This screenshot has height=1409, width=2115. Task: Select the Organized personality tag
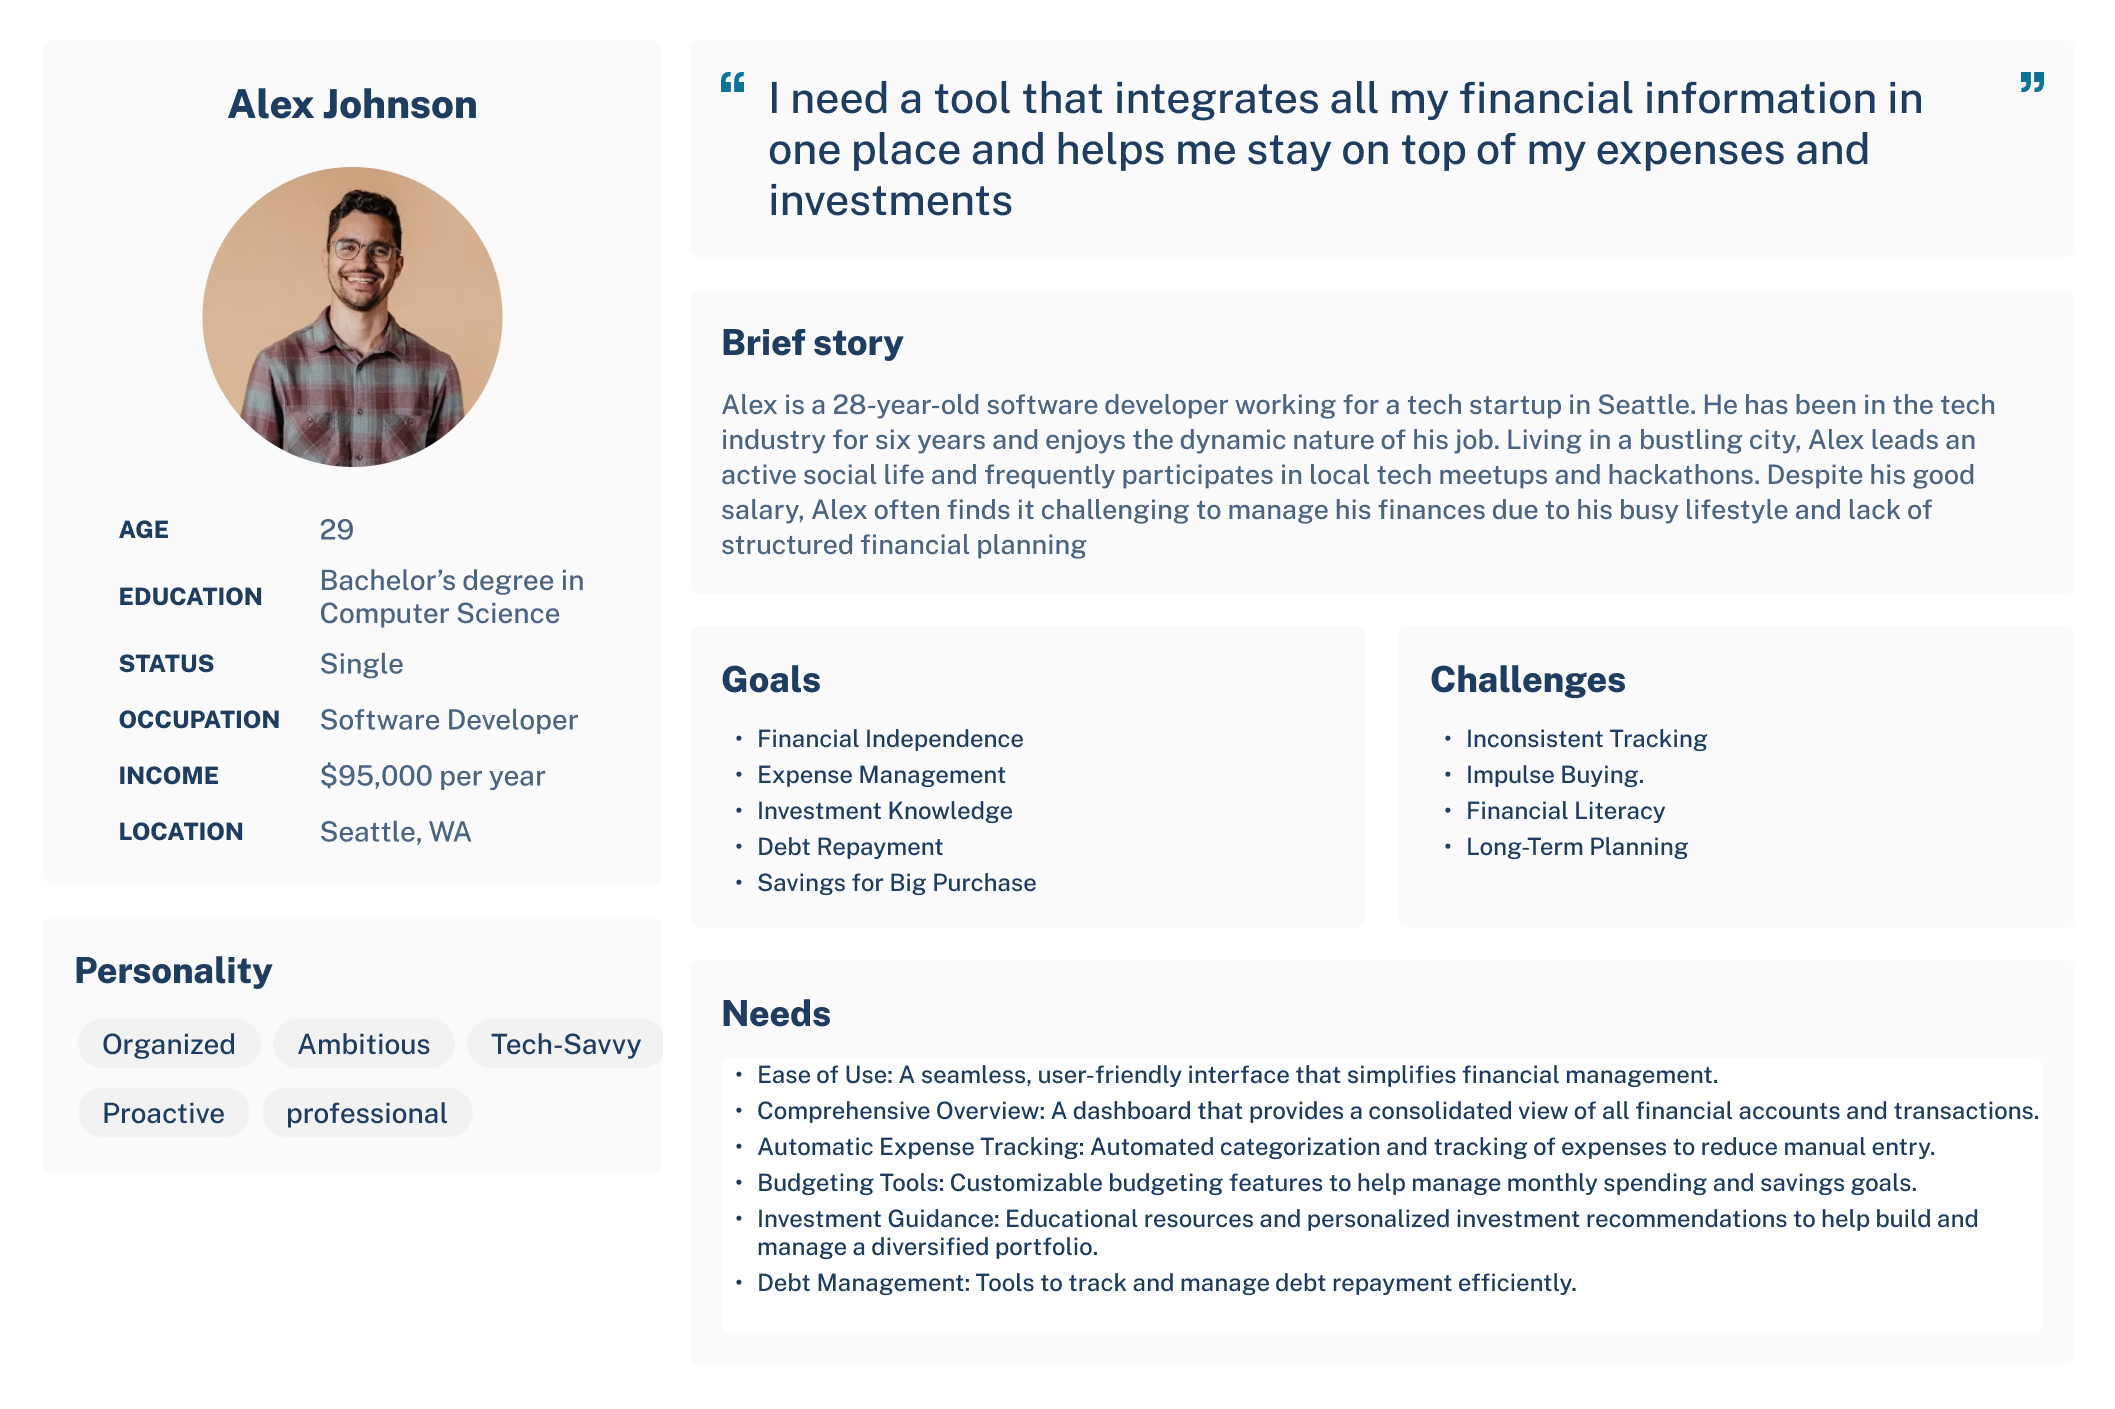pyautogui.click(x=169, y=1044)
